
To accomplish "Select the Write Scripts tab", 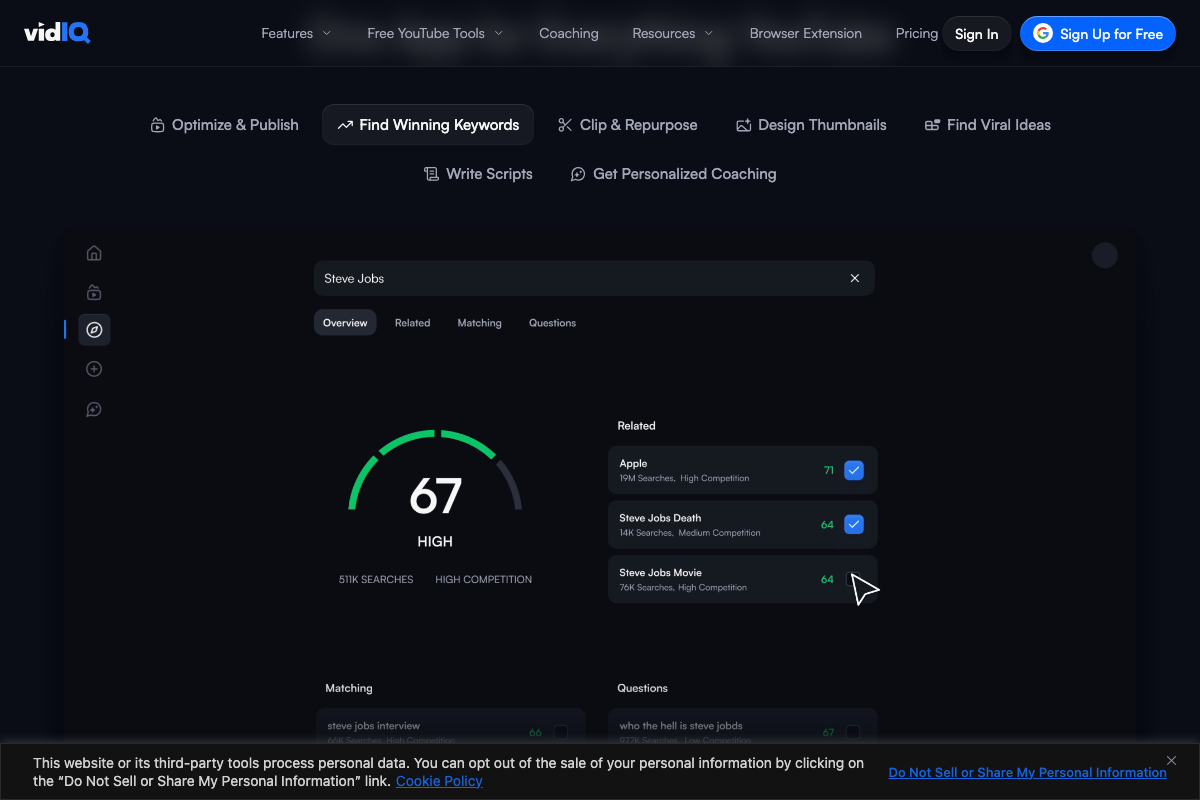I will (x=478, y=174).
